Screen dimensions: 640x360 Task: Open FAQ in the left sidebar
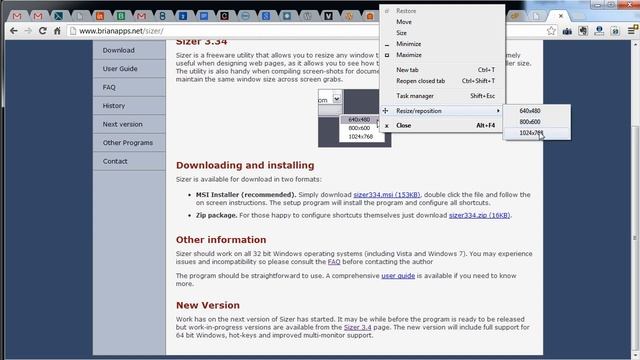click(129, 87)
